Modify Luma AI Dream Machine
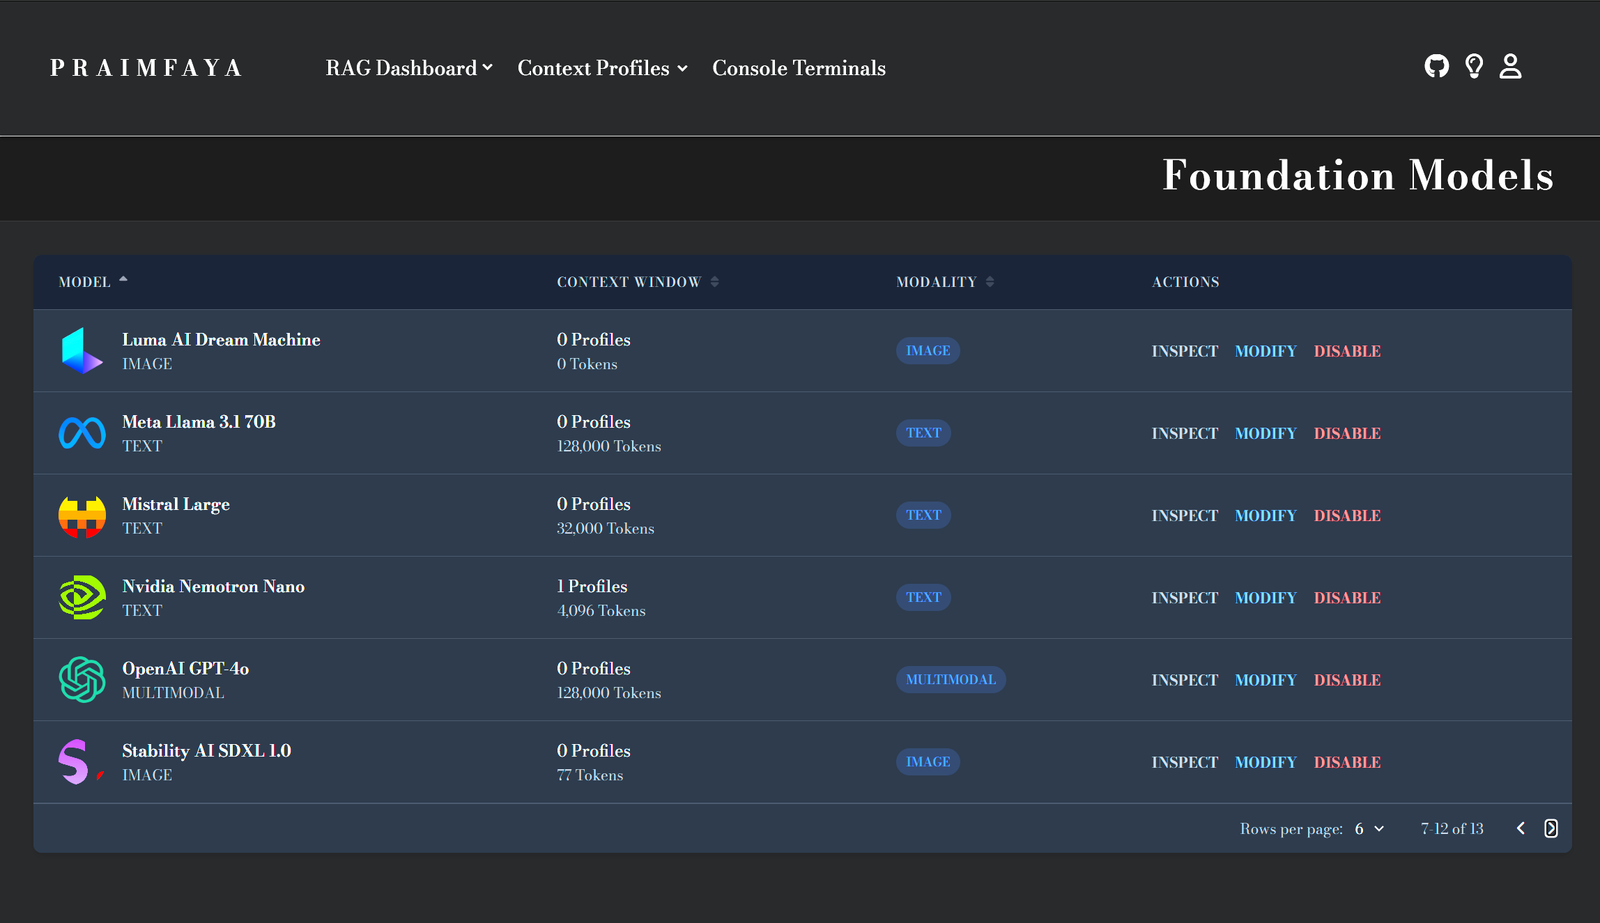The image size is (1600, 923). [x=1265, y=351]
